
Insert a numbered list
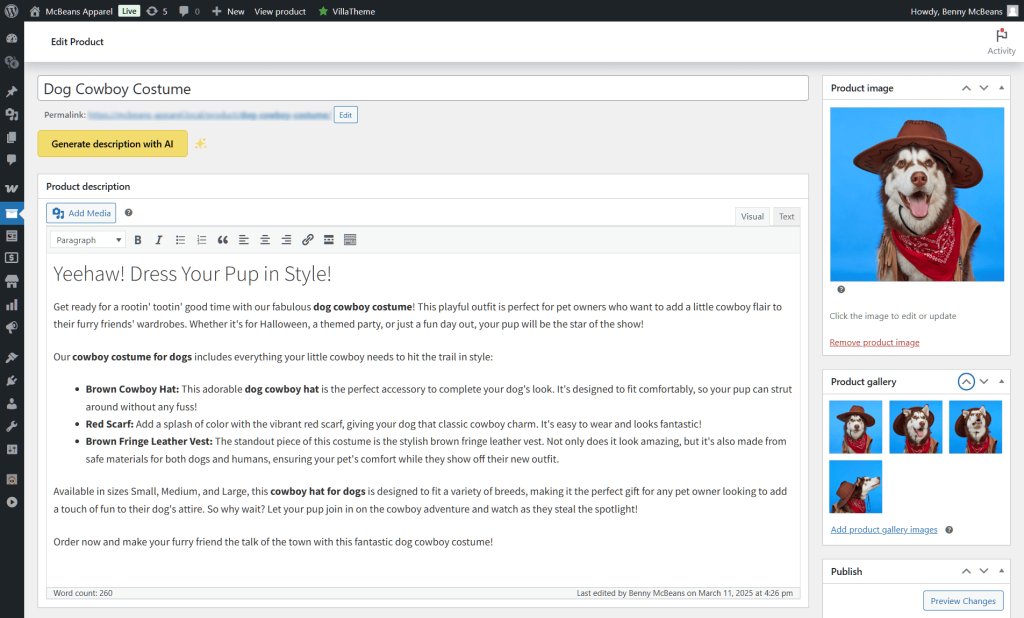tap(201, 240)
